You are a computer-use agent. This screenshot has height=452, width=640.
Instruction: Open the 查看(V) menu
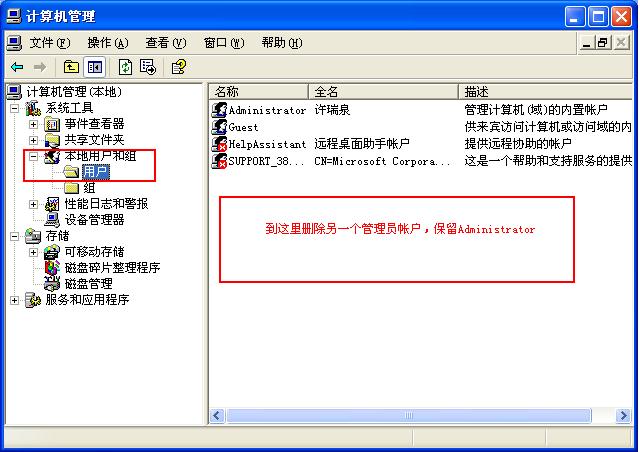(x=166, y=43)
